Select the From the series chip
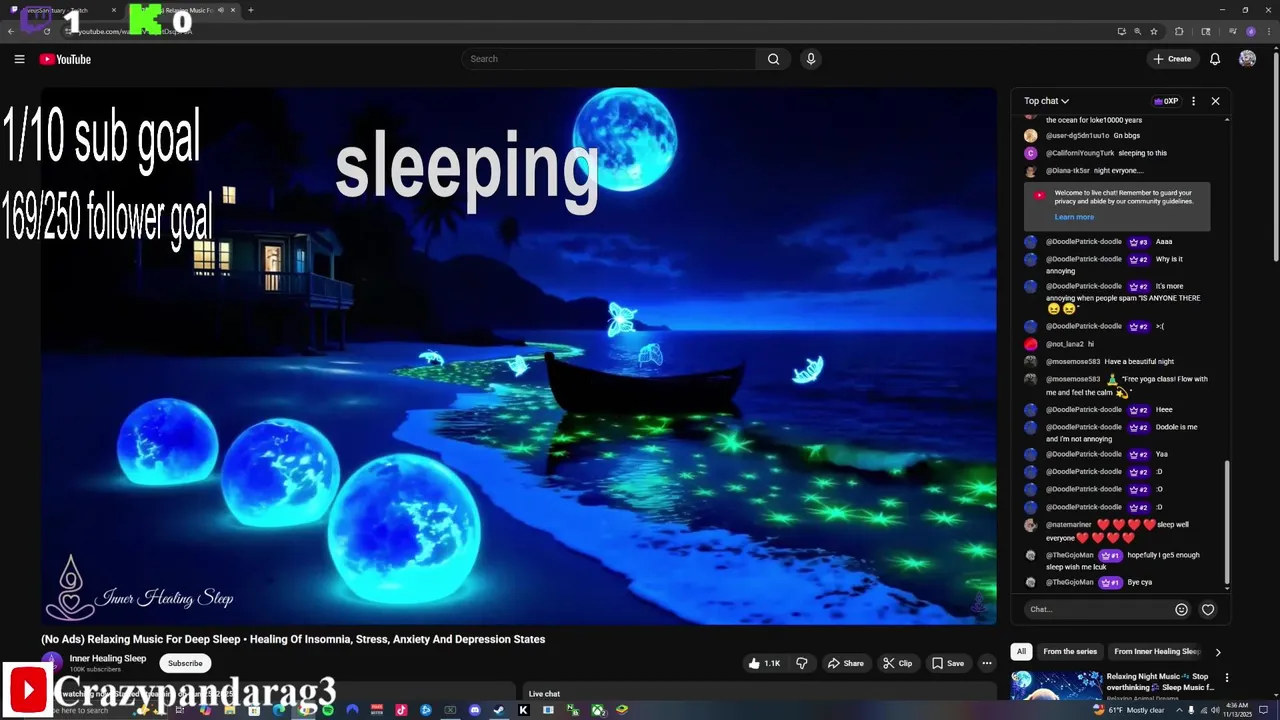The width and height of the screenshot is (1280, 720). click(x=1070, y=651)
